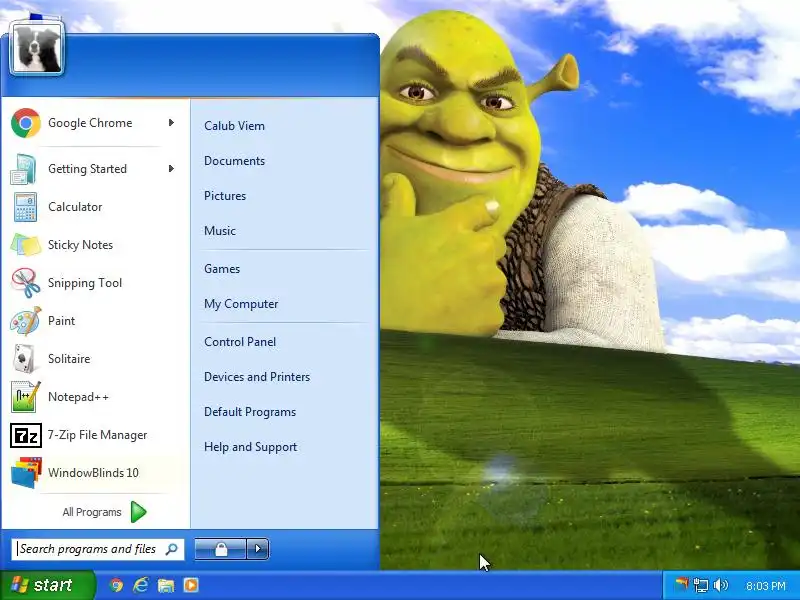800x600 pixels.
Task: Click the search magnifier icon
Action: pyautogui.click(x=171, y=549)
